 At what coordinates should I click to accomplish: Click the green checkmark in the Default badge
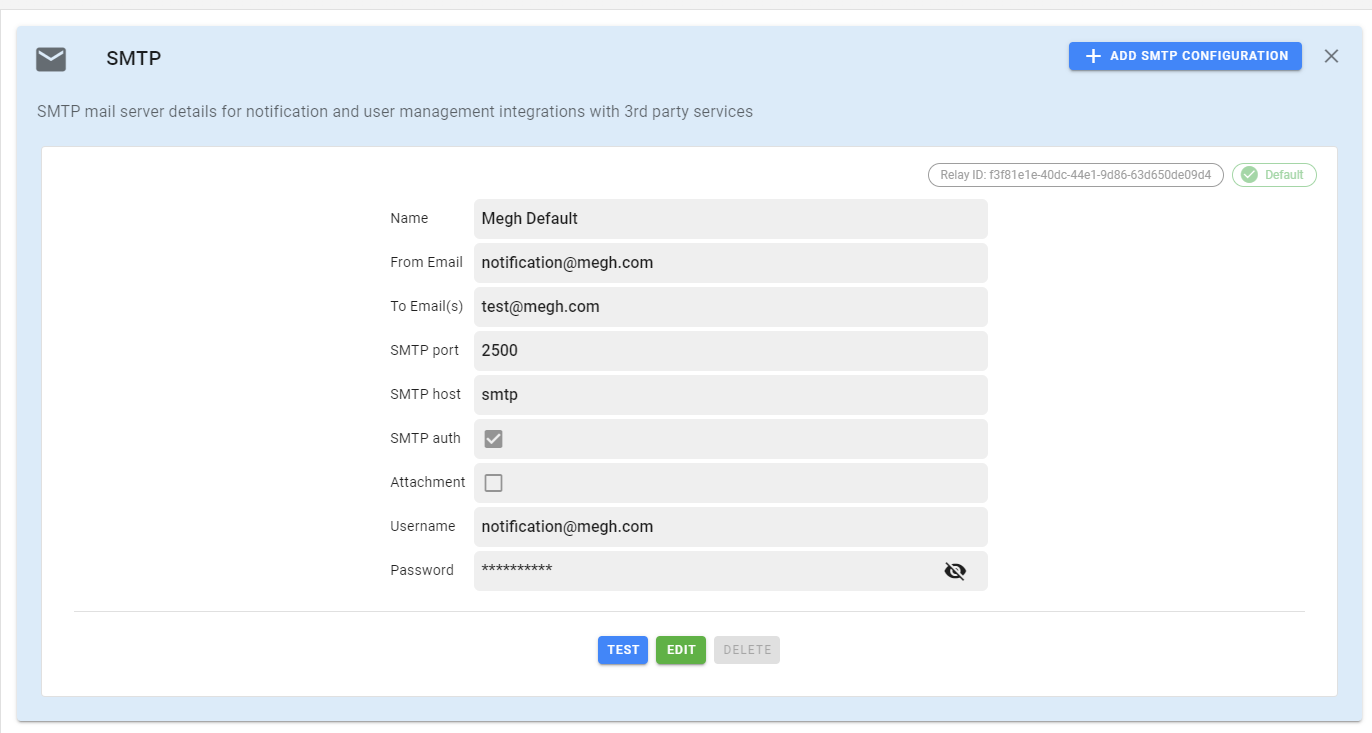1248,174
